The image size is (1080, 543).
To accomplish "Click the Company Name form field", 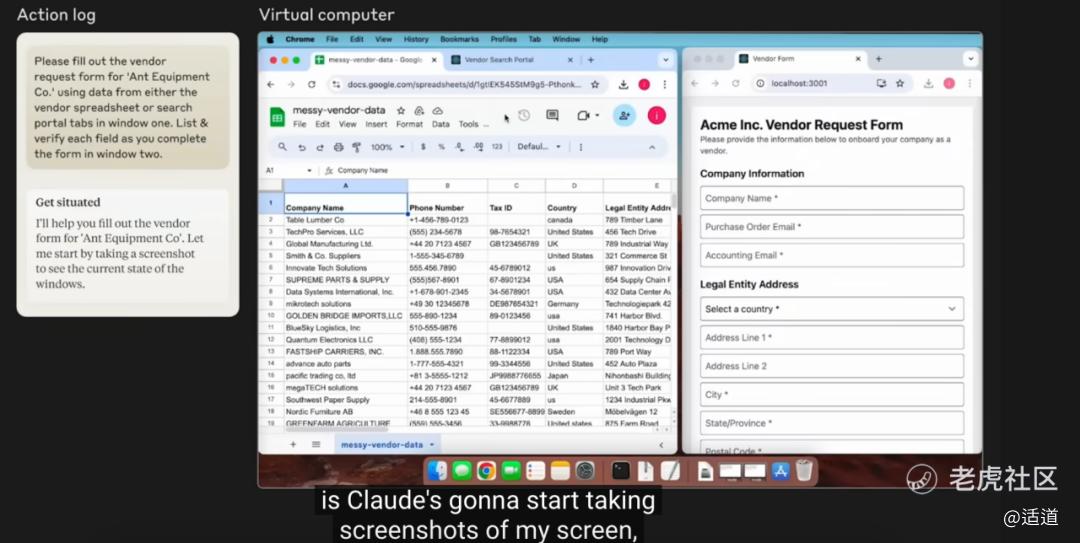I will coord(831,198).
